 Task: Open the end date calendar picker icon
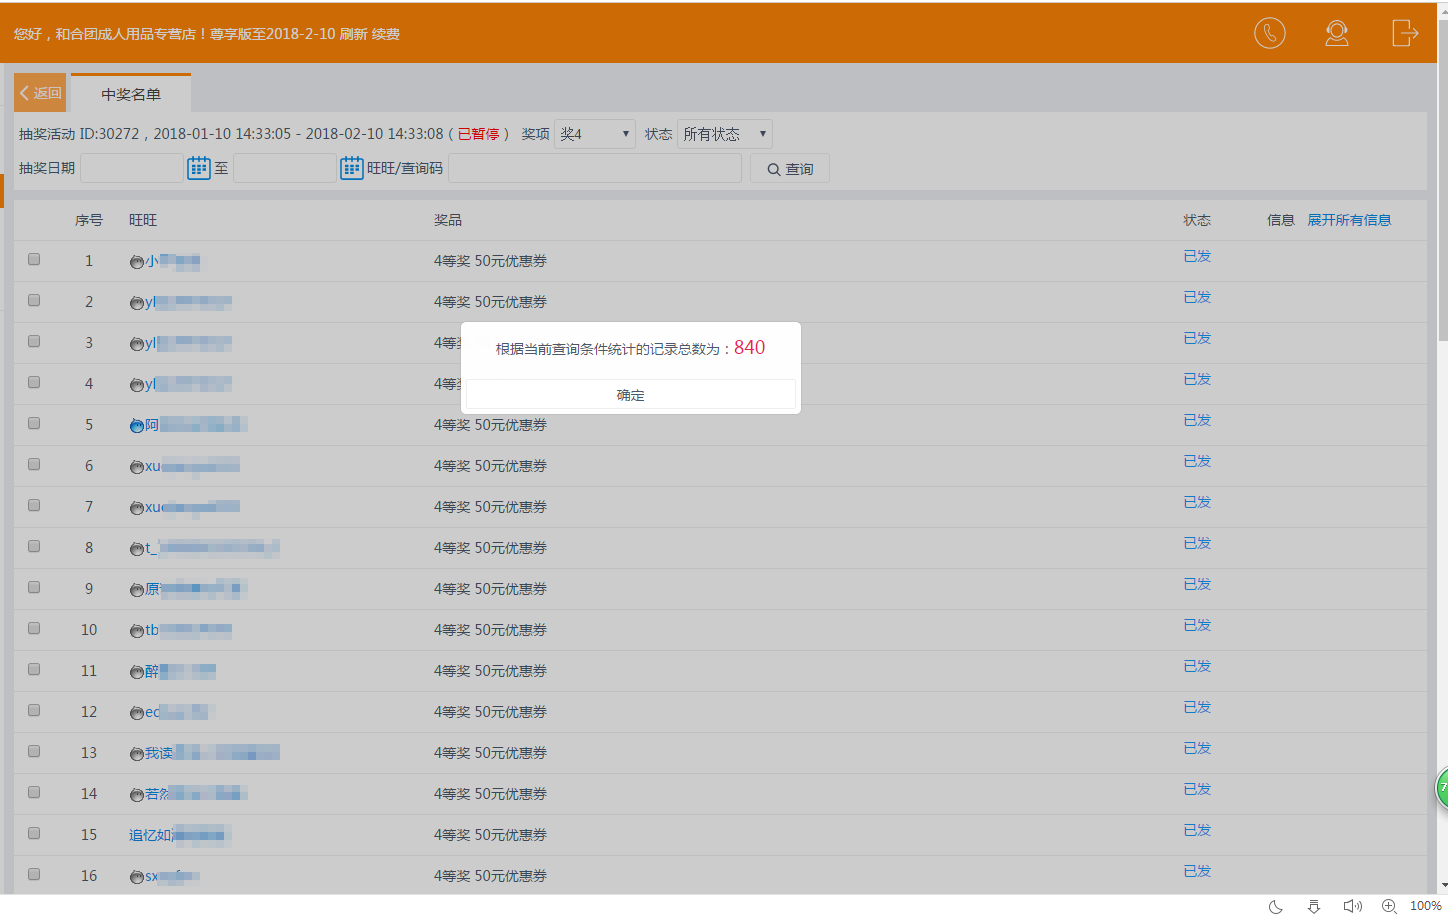pos(351,168)
